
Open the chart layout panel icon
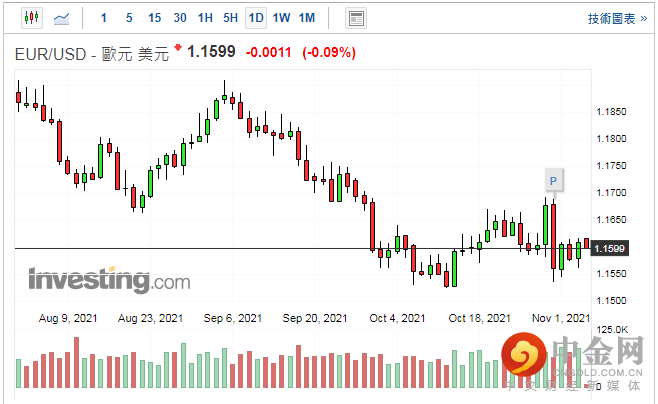coord(355,18)
